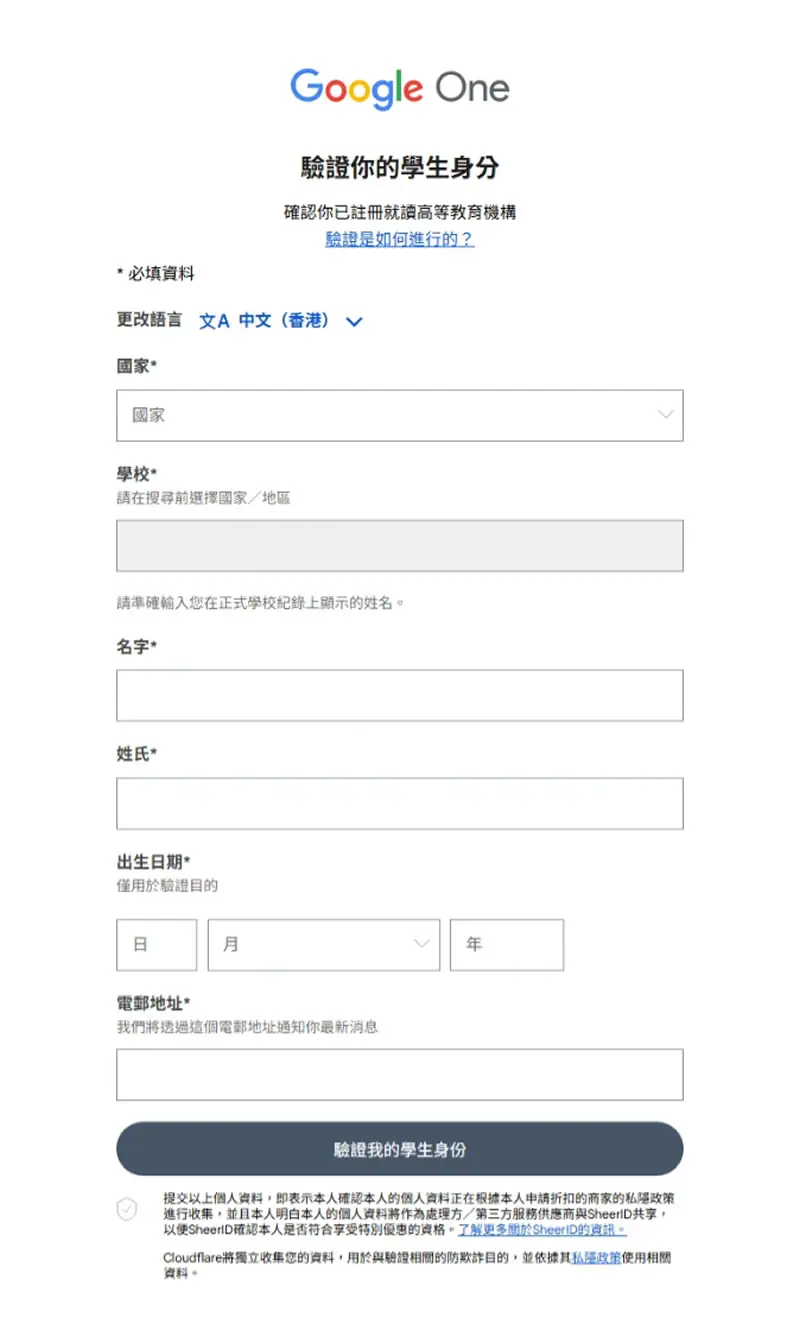Open 了解更多關於SheerID的資訊 link

pyautogui.click(x=542, y=1229)
